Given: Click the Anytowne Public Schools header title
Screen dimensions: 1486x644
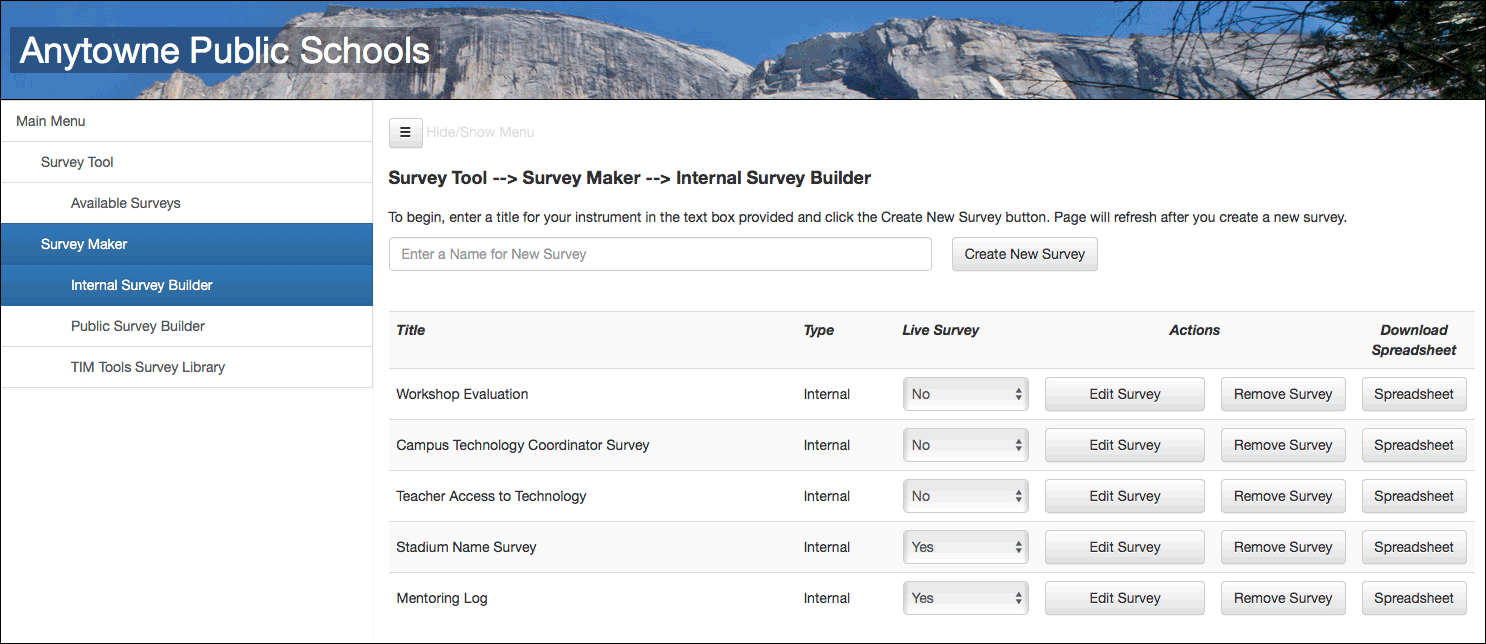Looking at the screenshot, I should (x=225, y=51).
